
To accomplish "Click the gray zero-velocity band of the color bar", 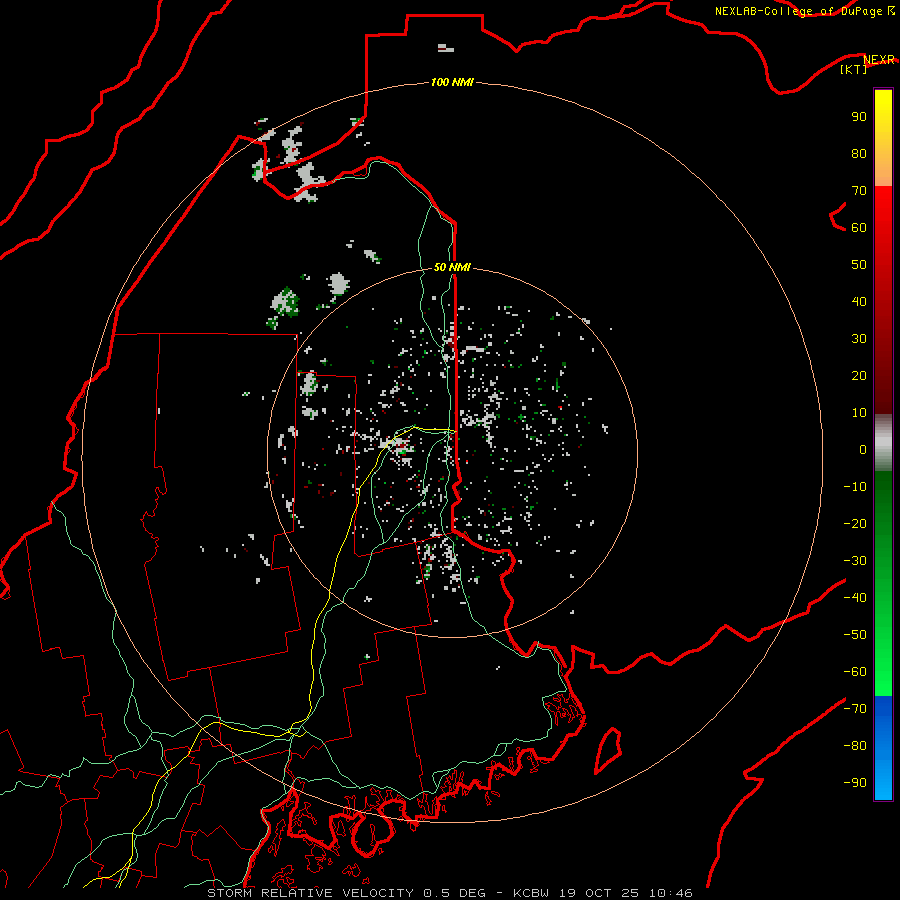I will point(883,443).
